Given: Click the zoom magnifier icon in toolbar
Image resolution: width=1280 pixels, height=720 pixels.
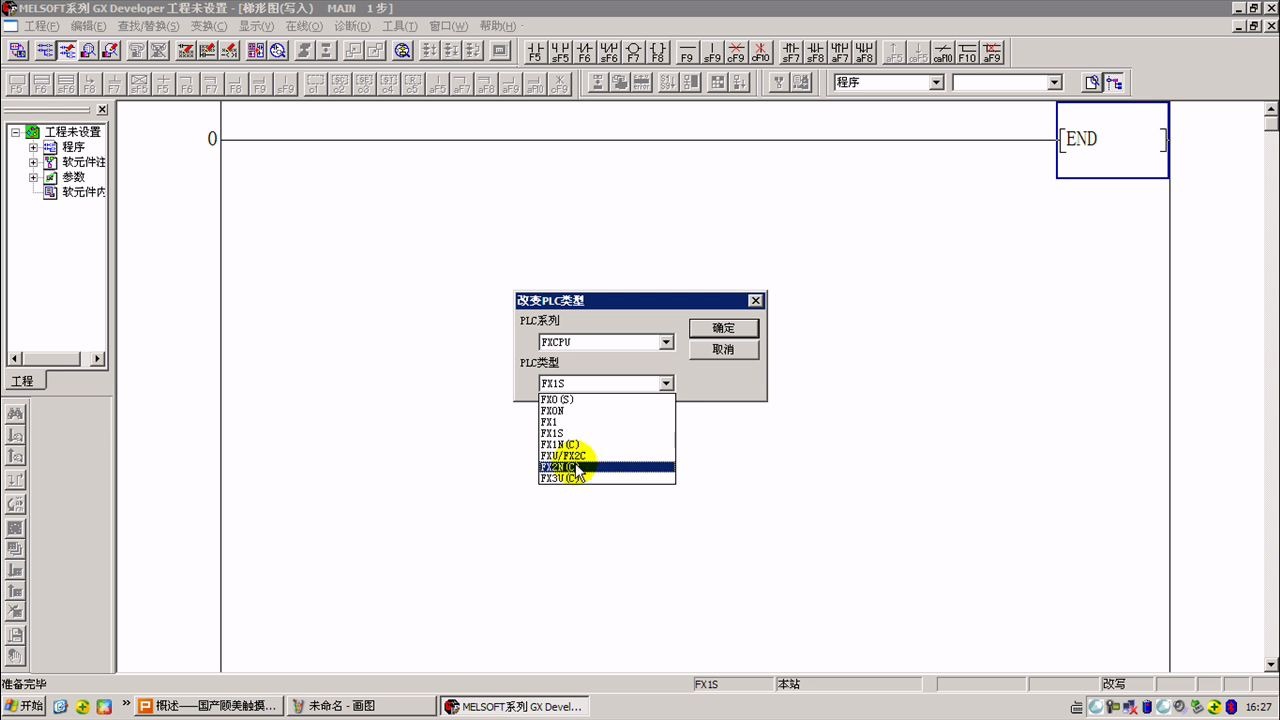Looking at the screenshot, I should (403, 51).
